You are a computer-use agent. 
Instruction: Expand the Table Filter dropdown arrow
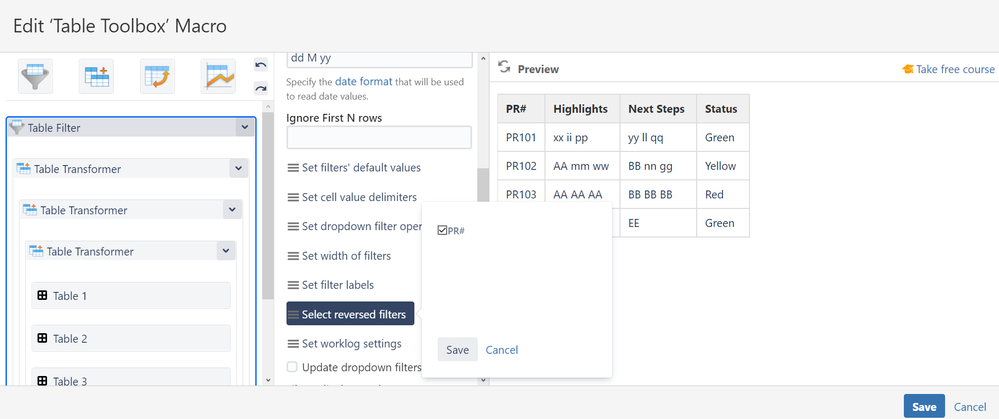(245, 127)
